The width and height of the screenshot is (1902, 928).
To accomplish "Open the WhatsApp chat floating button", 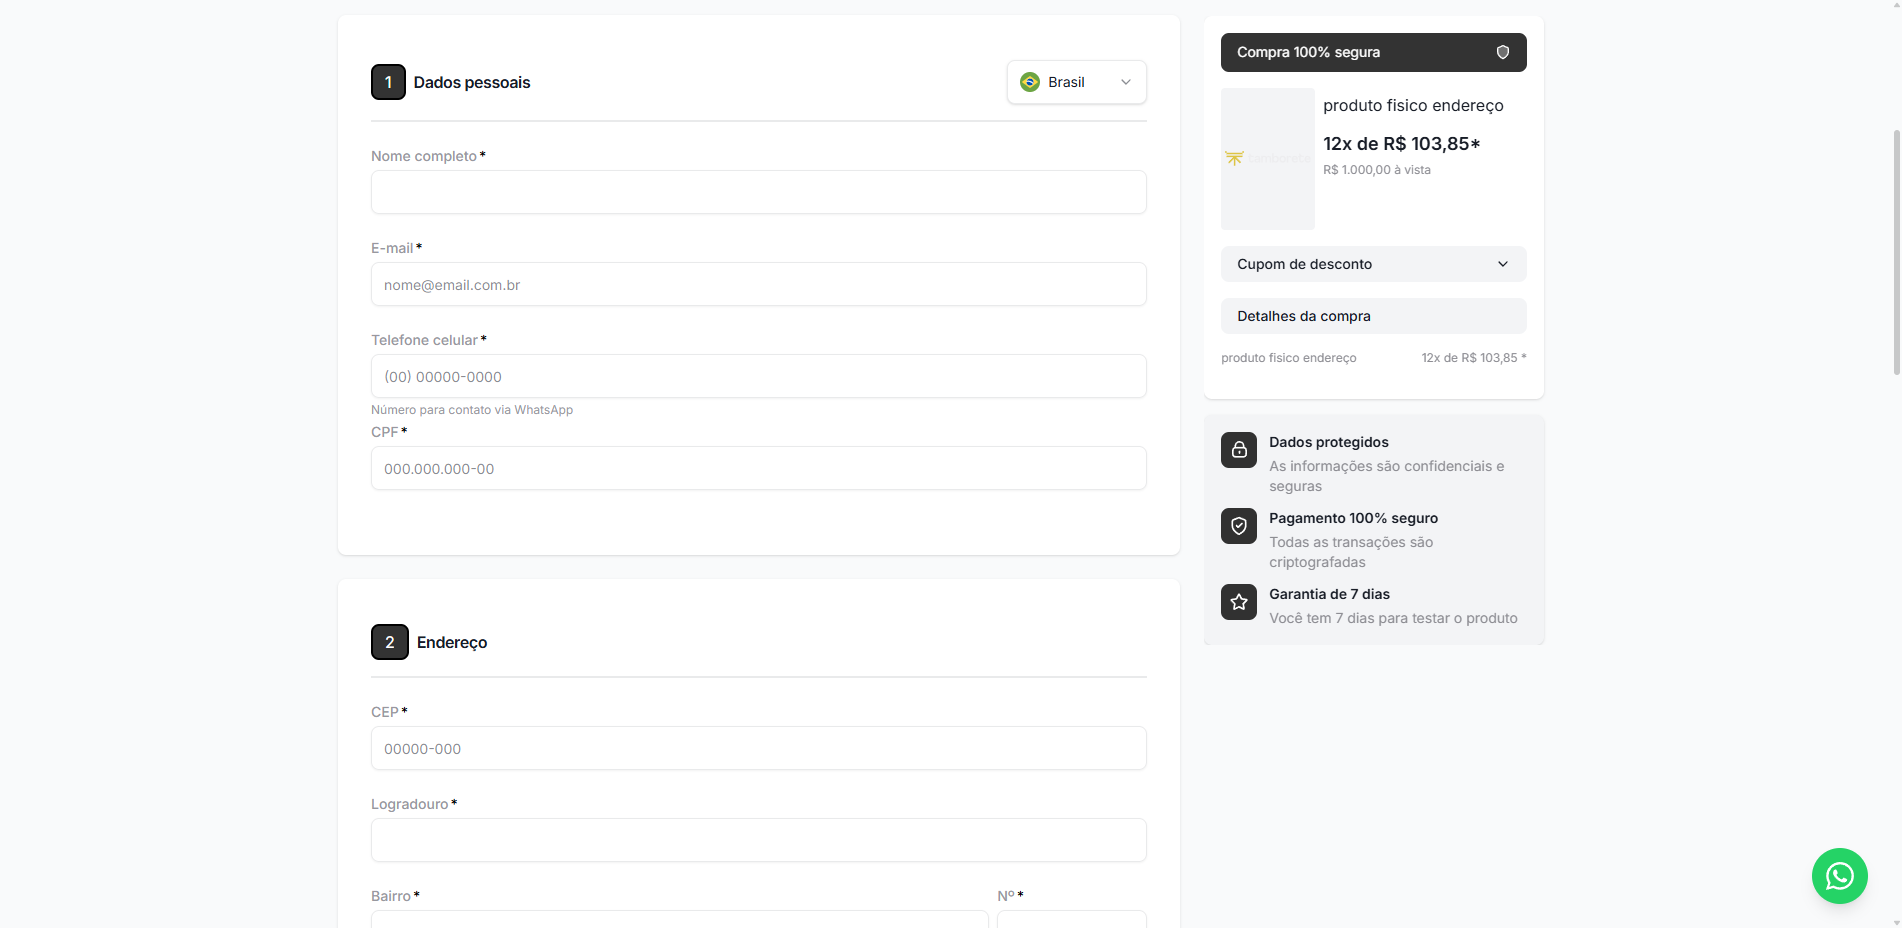I will (x=1839, y=876).
